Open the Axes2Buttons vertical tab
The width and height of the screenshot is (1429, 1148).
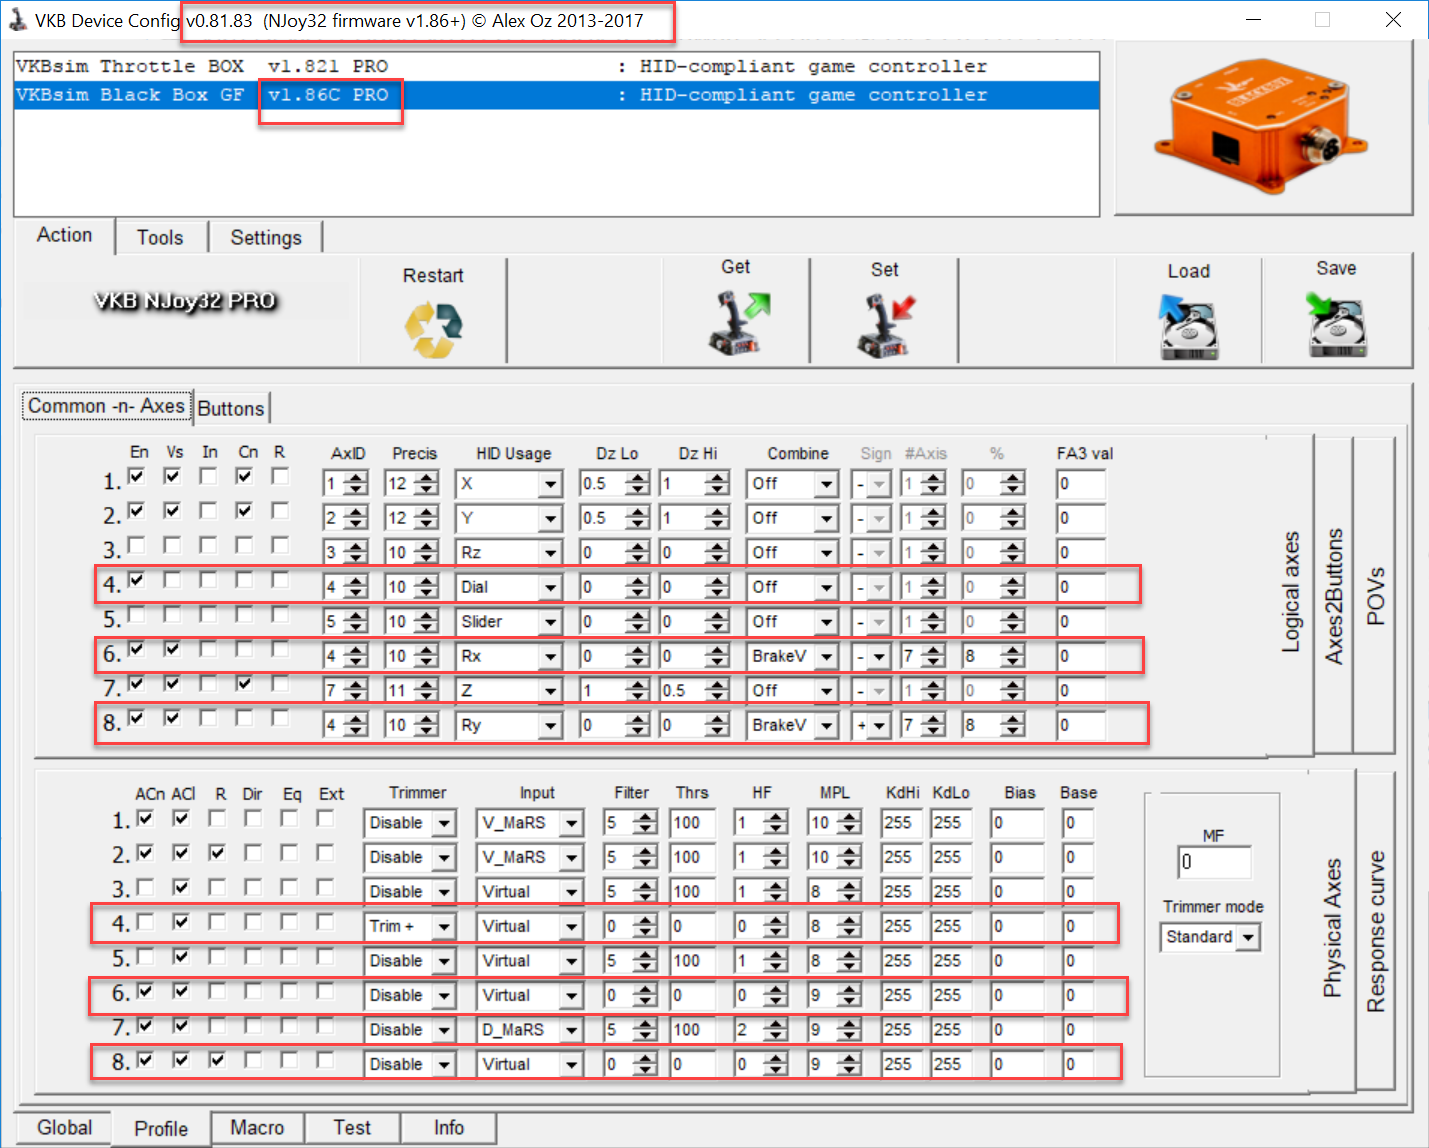coord(1333,596)
